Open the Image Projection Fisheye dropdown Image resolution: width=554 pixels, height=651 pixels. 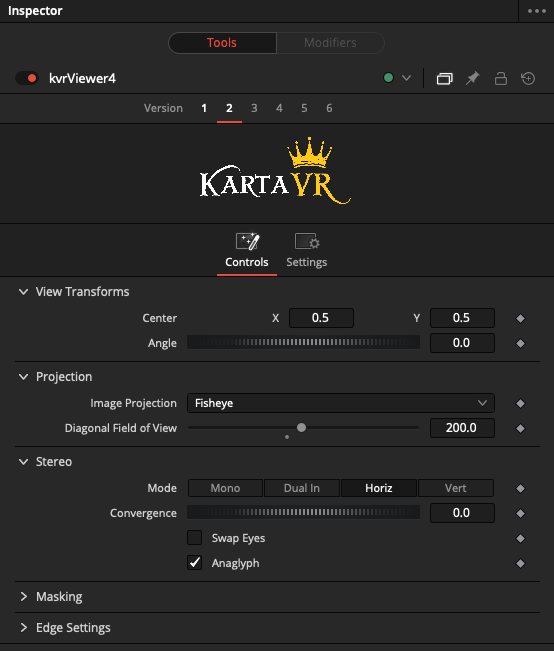click(x=341, y=403)
